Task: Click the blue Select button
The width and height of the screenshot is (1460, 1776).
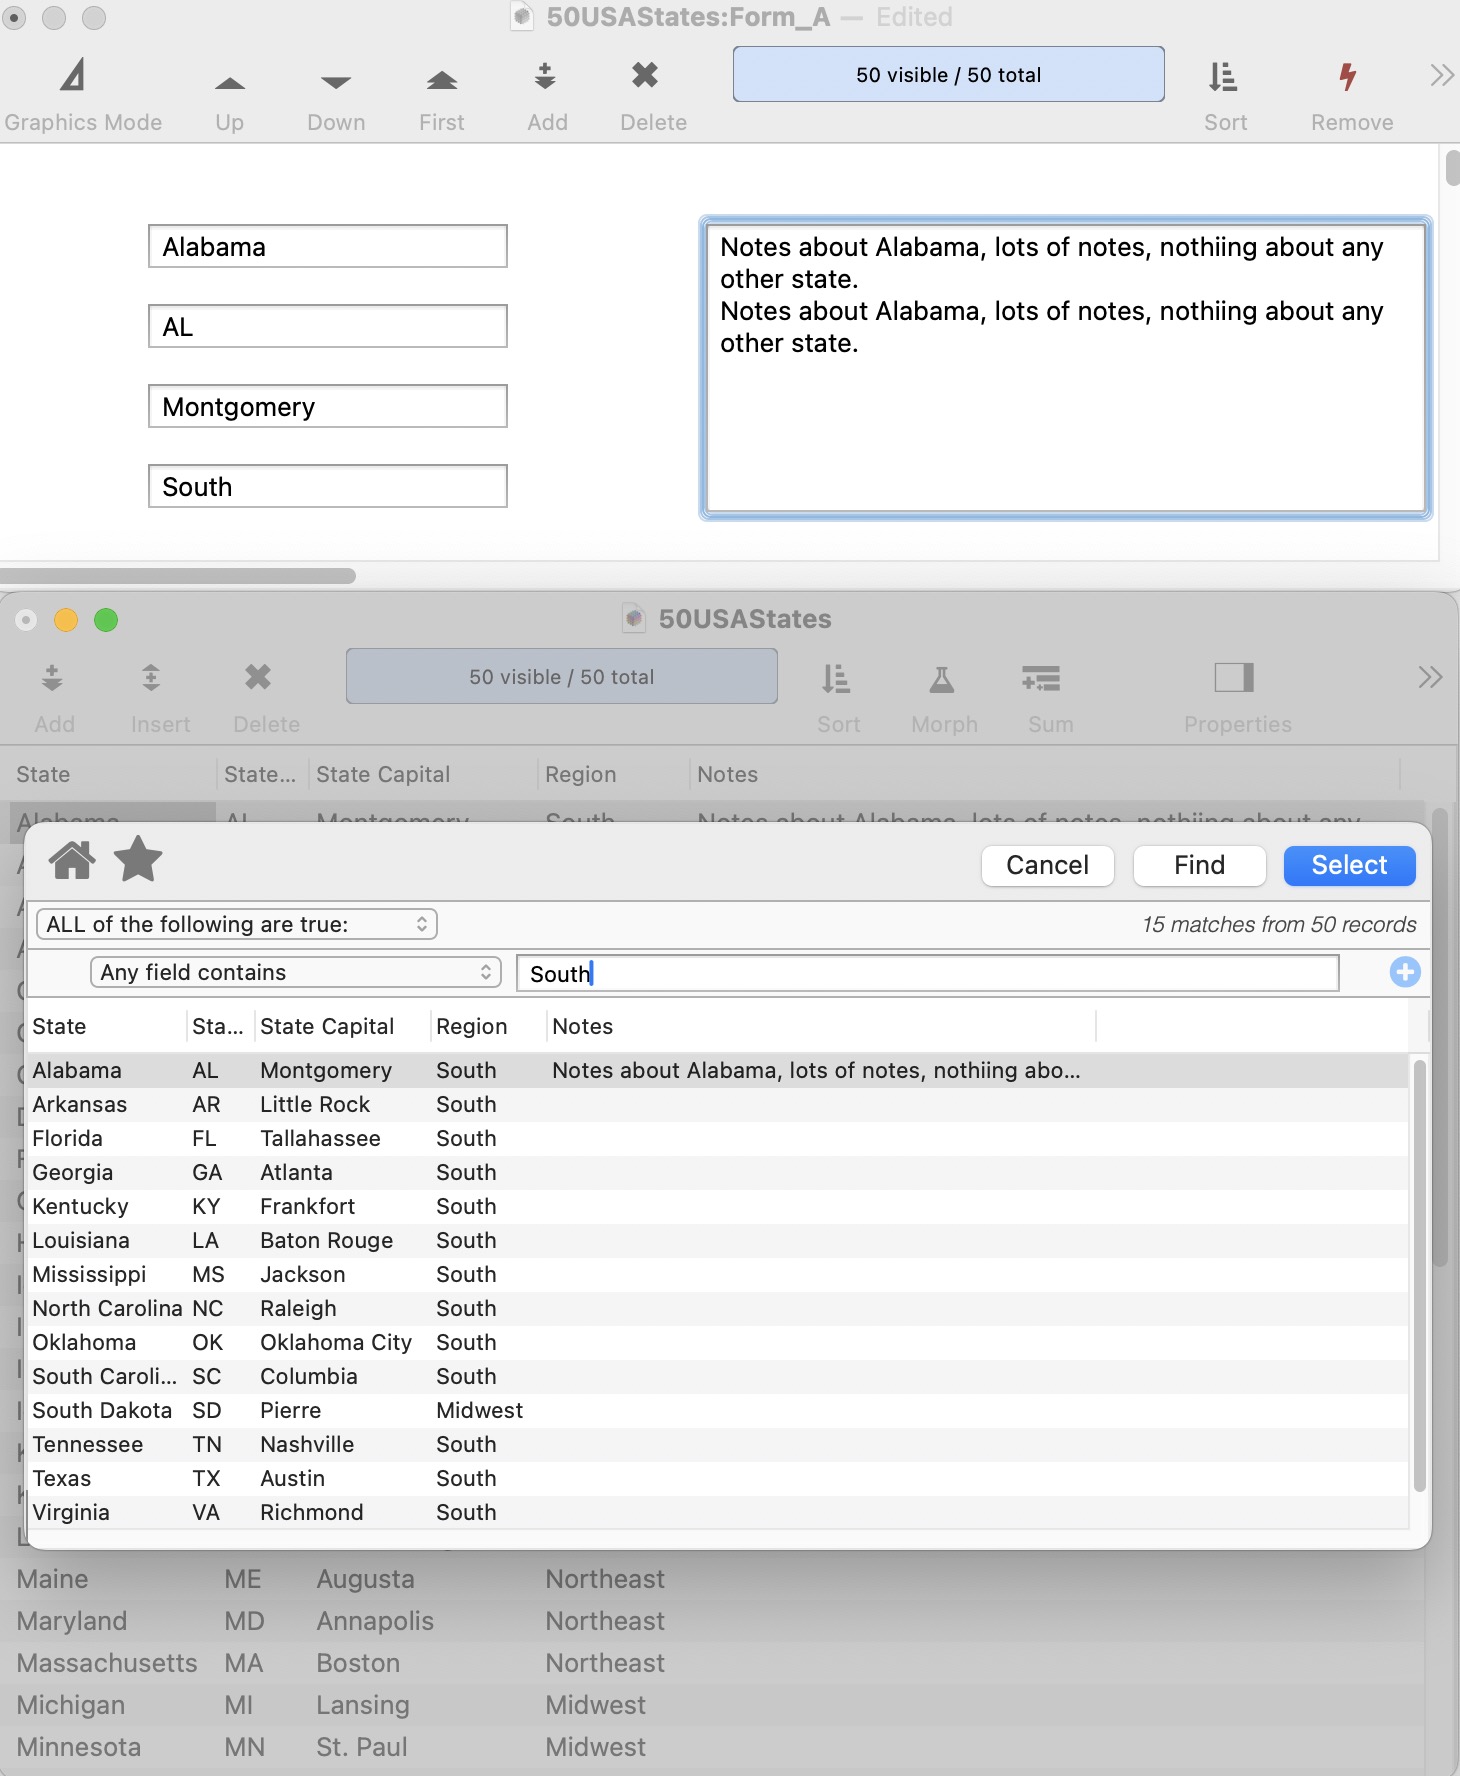Action: tap(1350, 865)
